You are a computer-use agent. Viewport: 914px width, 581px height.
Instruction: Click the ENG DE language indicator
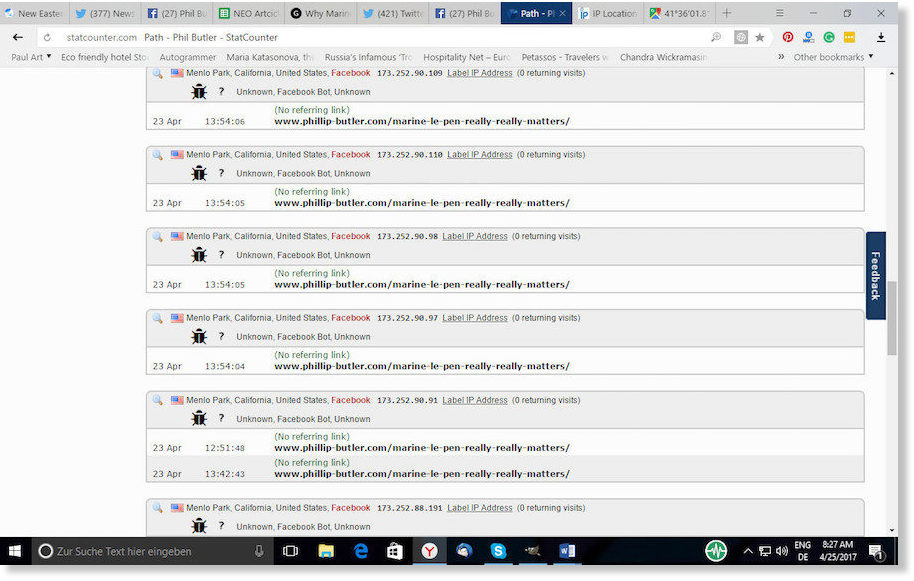tap(803, 551)
